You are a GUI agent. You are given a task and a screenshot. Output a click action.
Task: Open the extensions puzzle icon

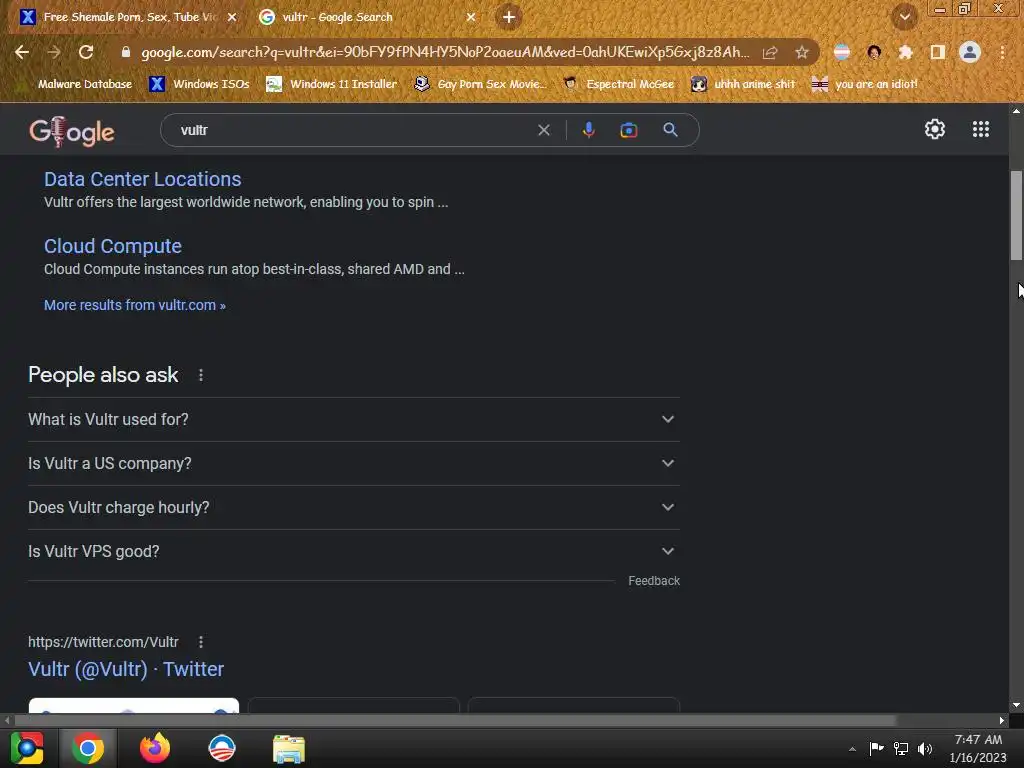pyautogui.click(x=905, y=52)
